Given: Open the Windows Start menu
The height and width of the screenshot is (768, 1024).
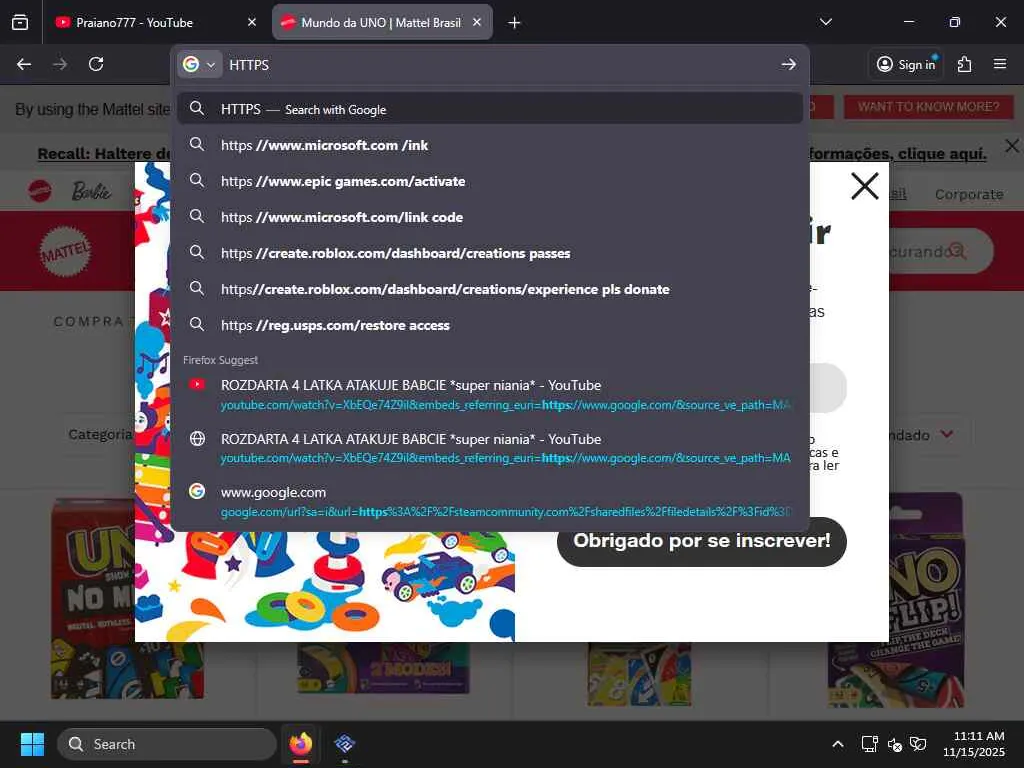Looking at the screenshot, I should pos(32,744).
